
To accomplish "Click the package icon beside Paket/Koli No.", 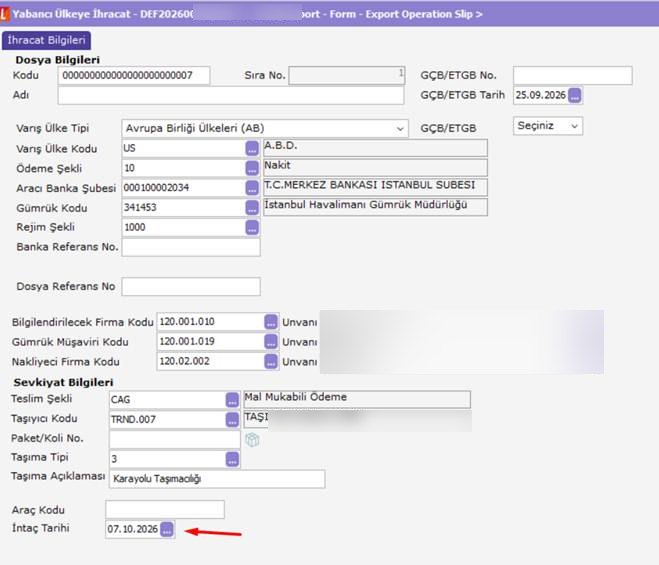I will coord(252,440).
